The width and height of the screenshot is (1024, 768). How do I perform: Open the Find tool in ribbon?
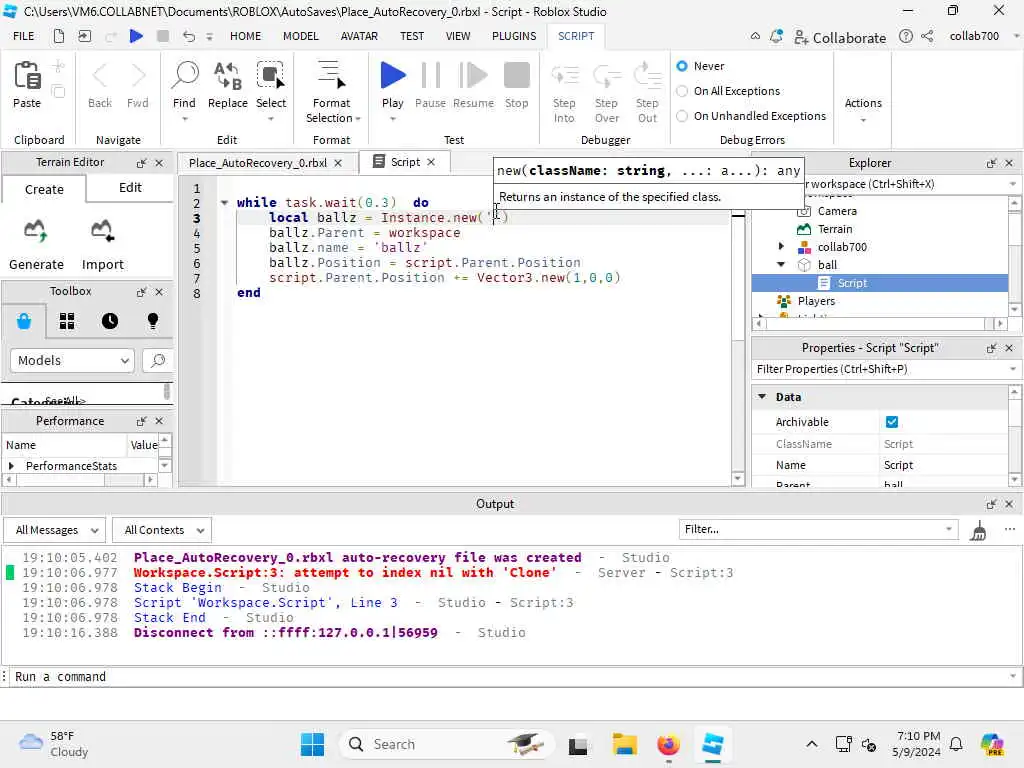pyautogui.click(x=184, y=76)
